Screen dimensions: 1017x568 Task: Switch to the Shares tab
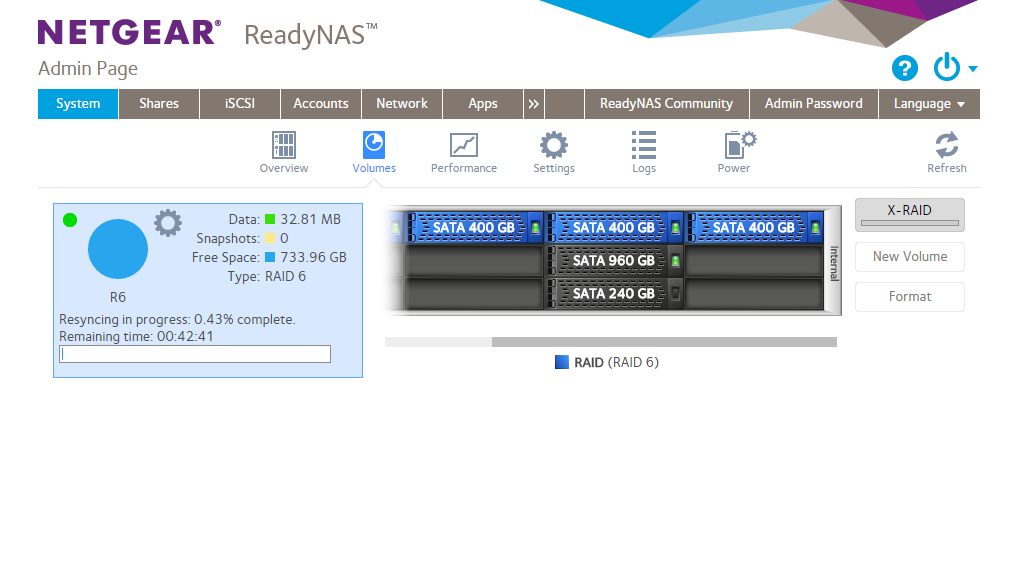point(159,104)
